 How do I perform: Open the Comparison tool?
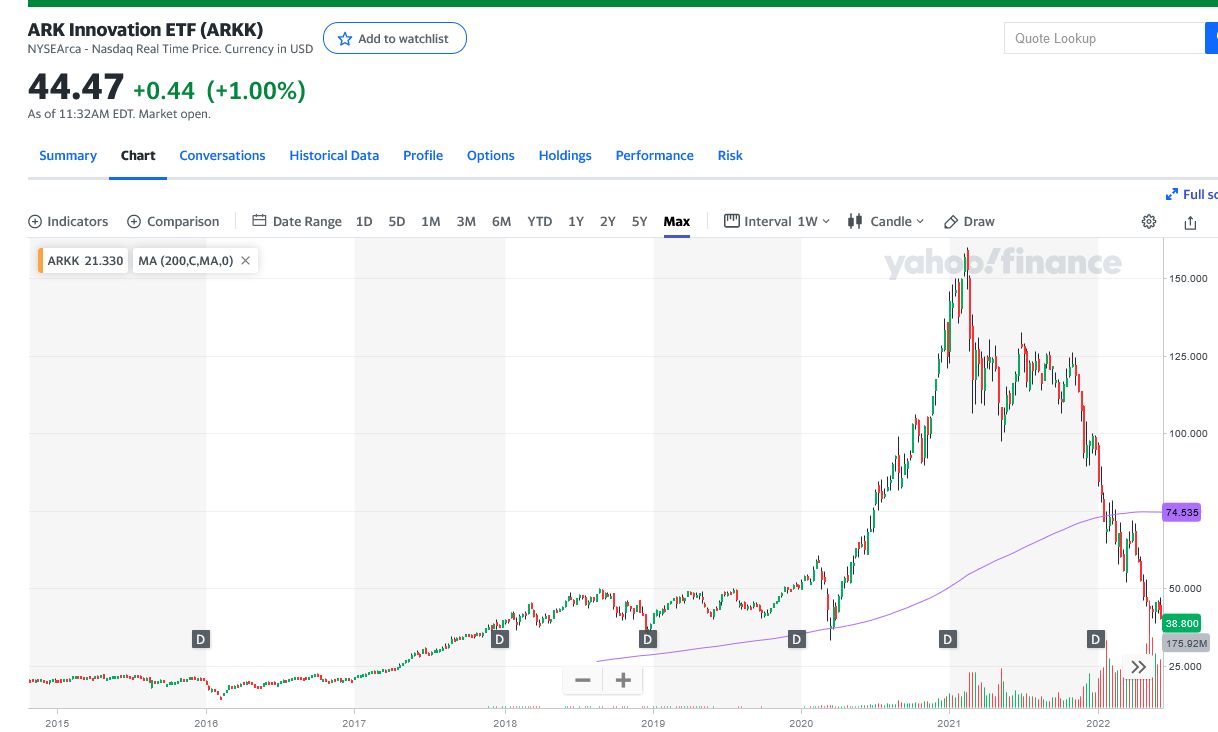pyautogui.click(x=173, y=222)
